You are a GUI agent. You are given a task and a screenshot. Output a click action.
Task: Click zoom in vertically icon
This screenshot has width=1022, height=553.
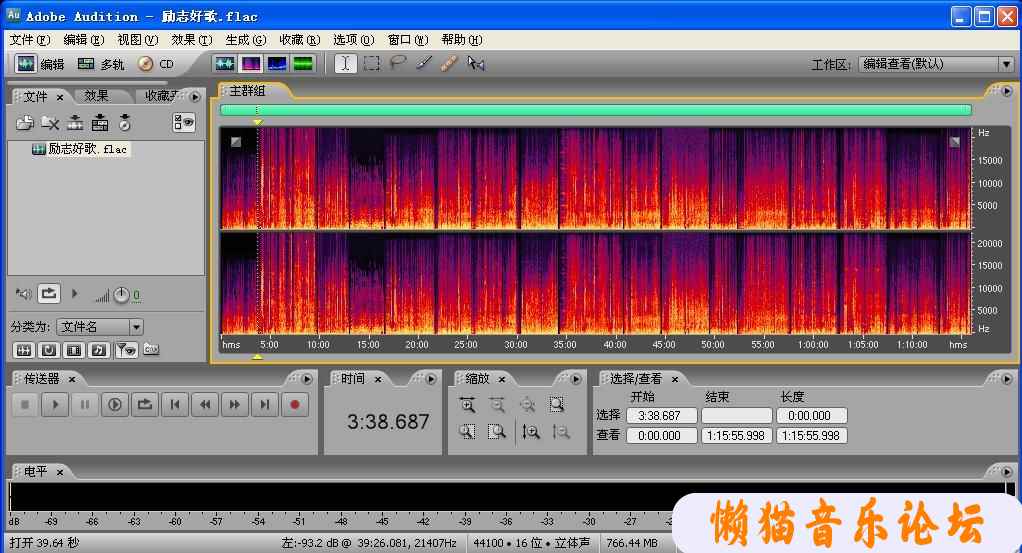click(531, 432)
